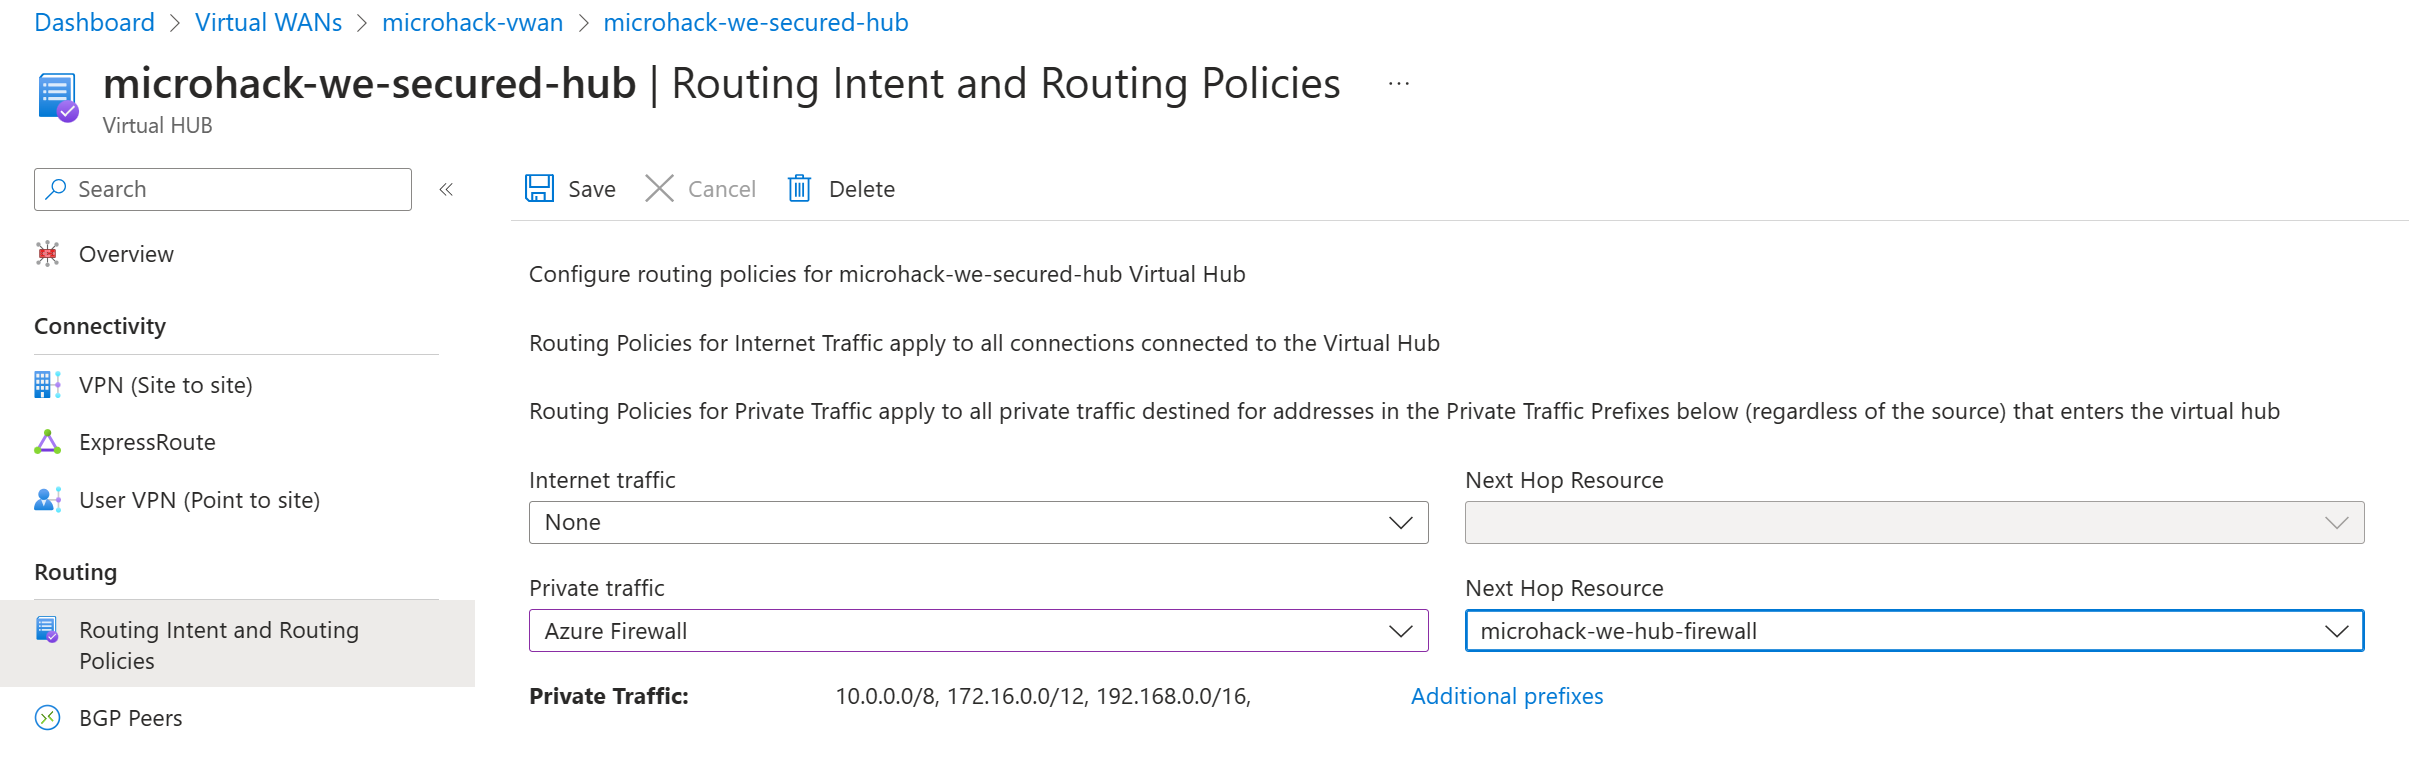Click the Delete button label
Screen dimensions: 2409x758
862,189
